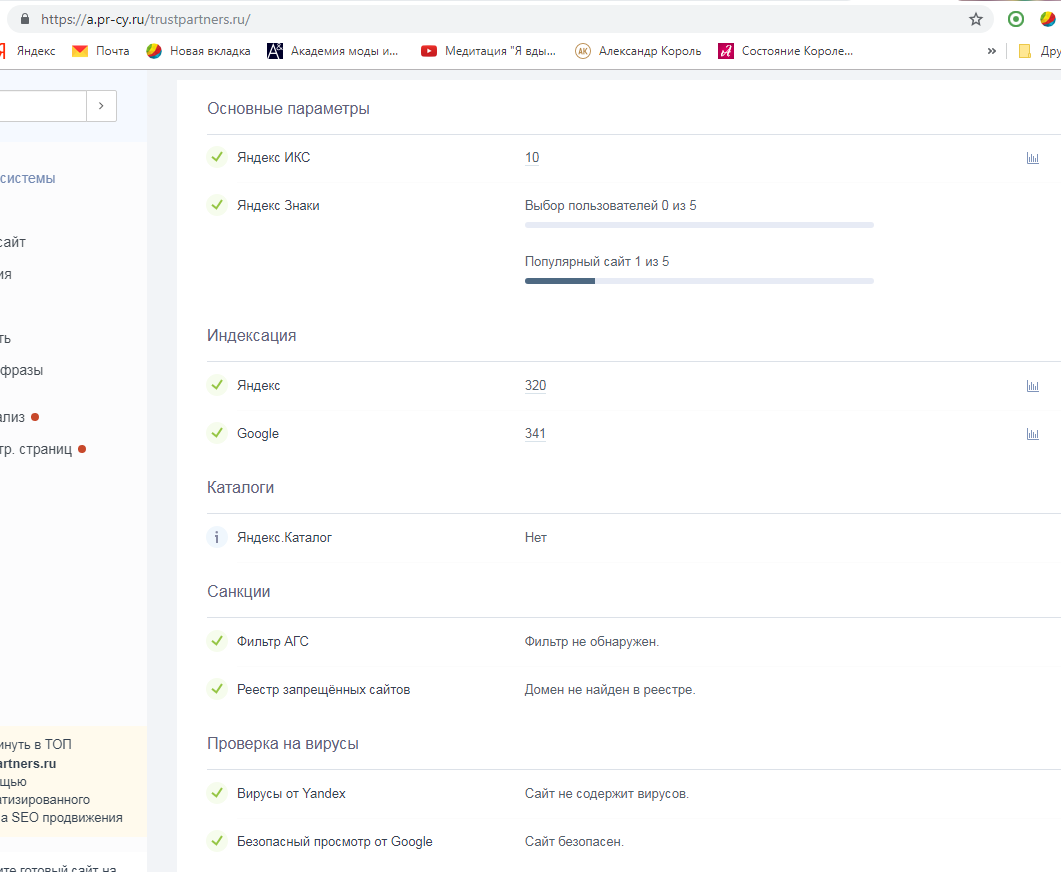Click the Проверка на вирусы heading
This screenshot has height=872, width=1061.
pyautogui.click(x=283, y=743)
